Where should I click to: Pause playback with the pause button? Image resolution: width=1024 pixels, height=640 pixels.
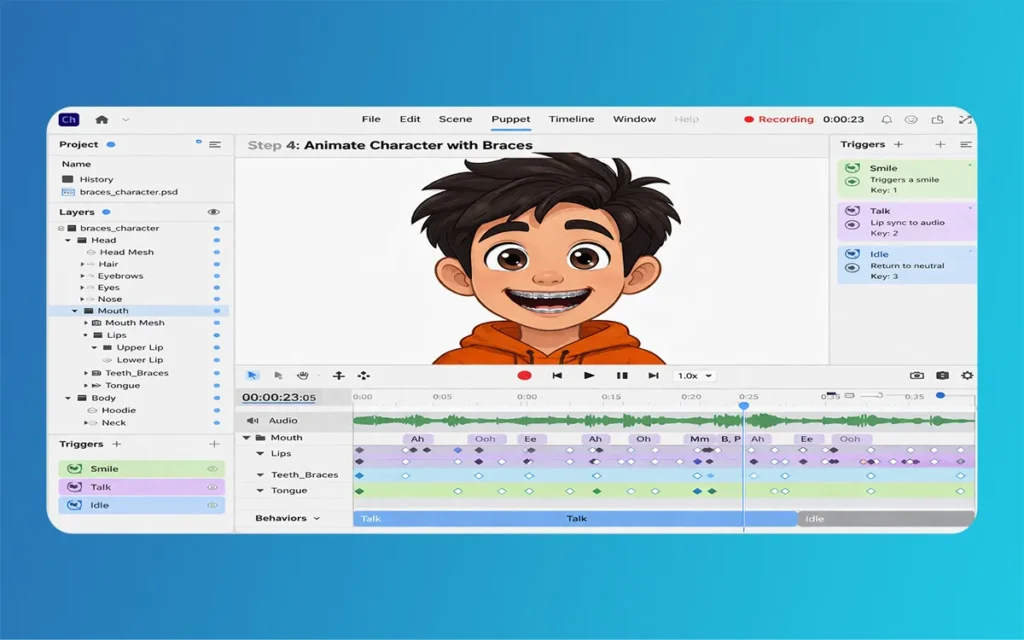pos(621,376)
